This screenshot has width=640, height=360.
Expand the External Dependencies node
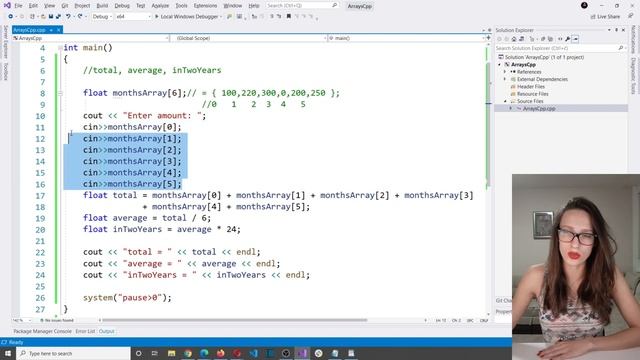pyautogui.click(x=505, y=79)
